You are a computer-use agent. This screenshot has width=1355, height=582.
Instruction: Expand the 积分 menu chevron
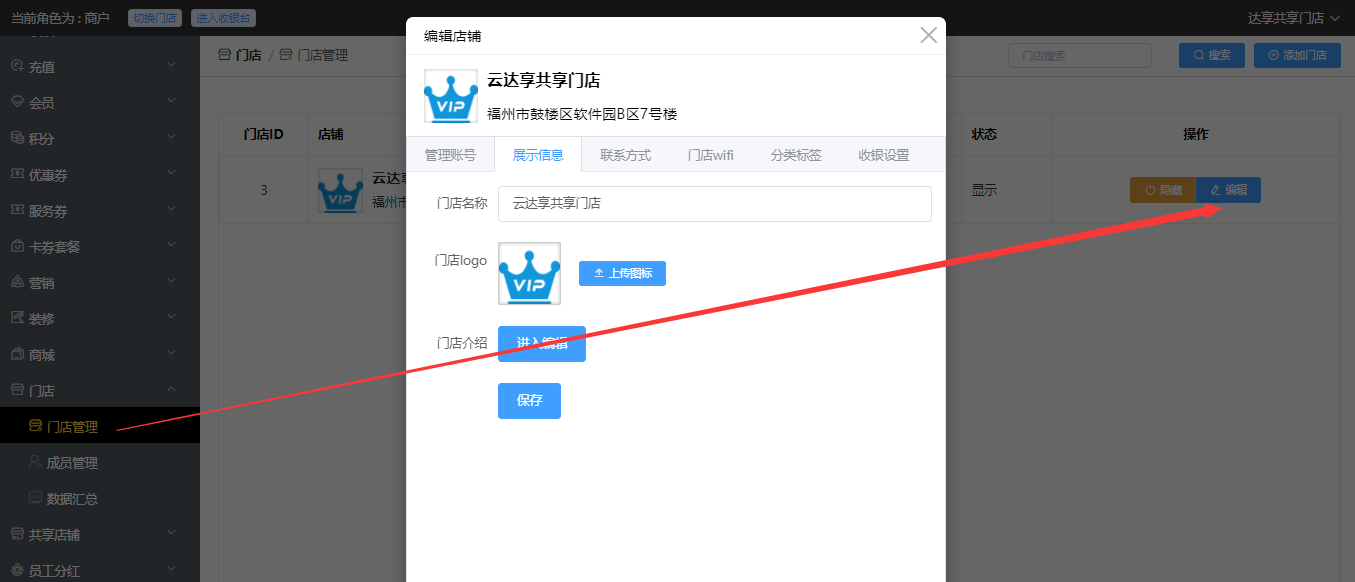(x=171, y=137)
